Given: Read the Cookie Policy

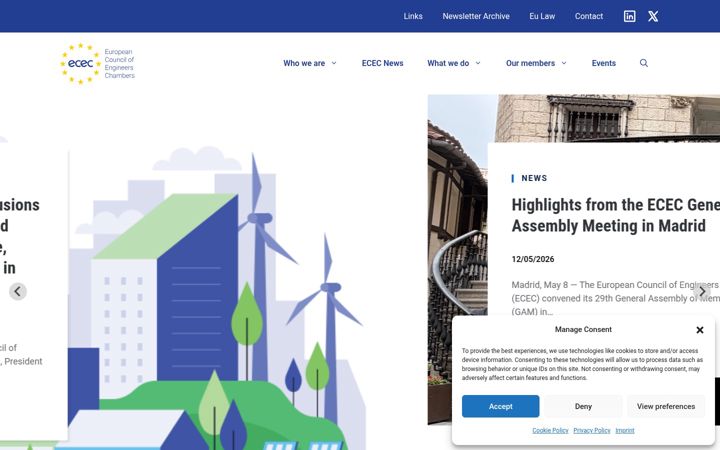Looking at the screenshot, I should (x=550, y=430).
